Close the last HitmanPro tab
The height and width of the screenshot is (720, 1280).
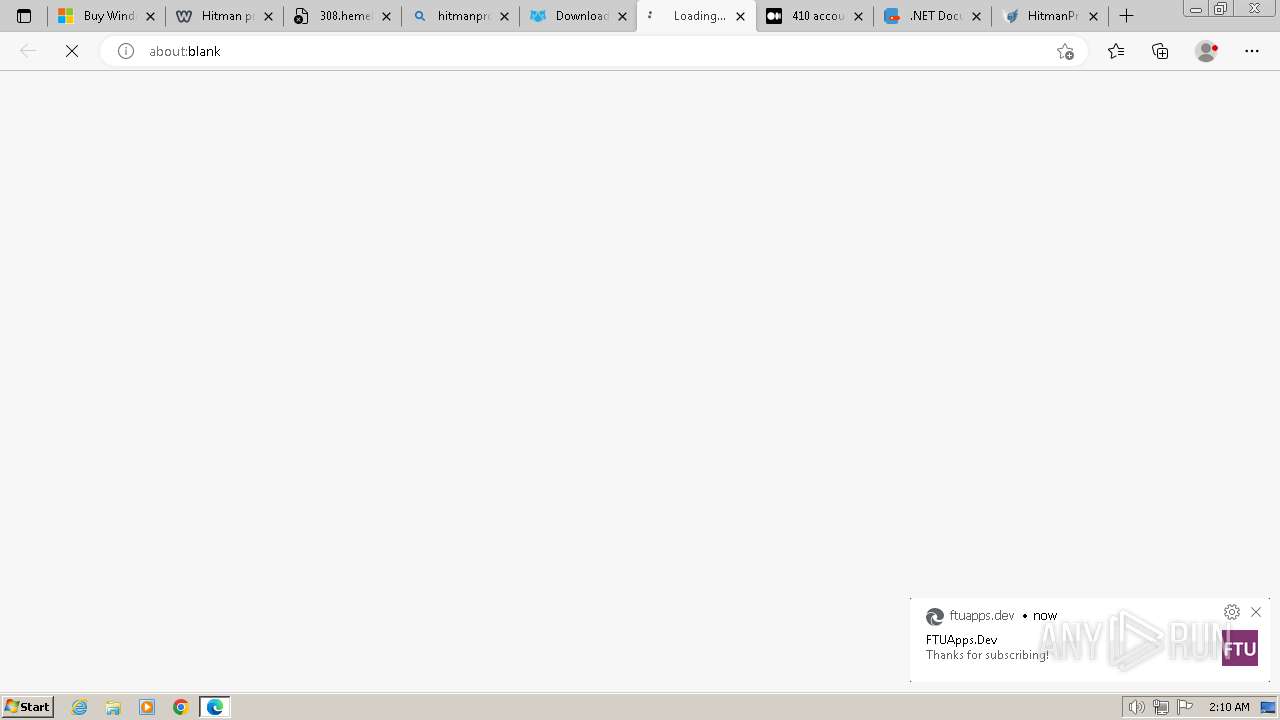tap(1094, 16)
